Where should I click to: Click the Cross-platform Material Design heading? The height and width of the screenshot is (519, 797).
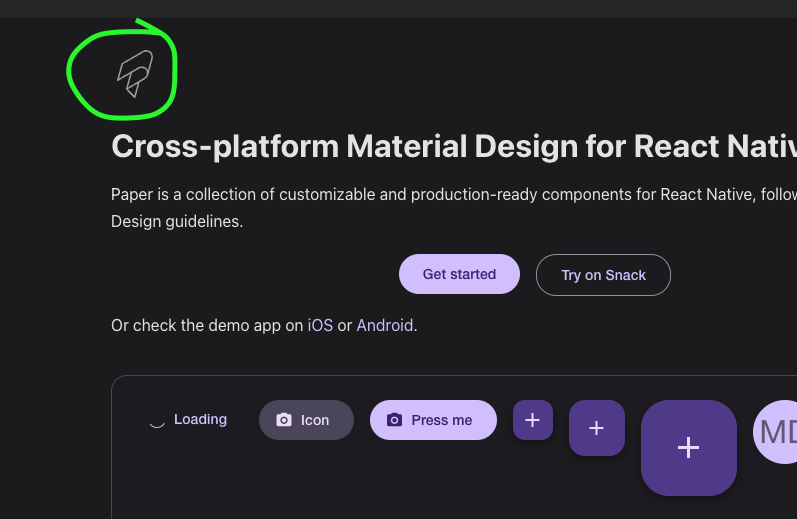point(454,146)
